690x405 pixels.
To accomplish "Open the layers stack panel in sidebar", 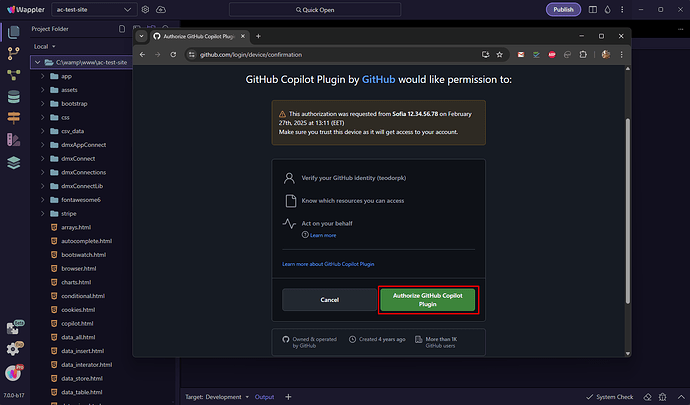I will 14,162.
